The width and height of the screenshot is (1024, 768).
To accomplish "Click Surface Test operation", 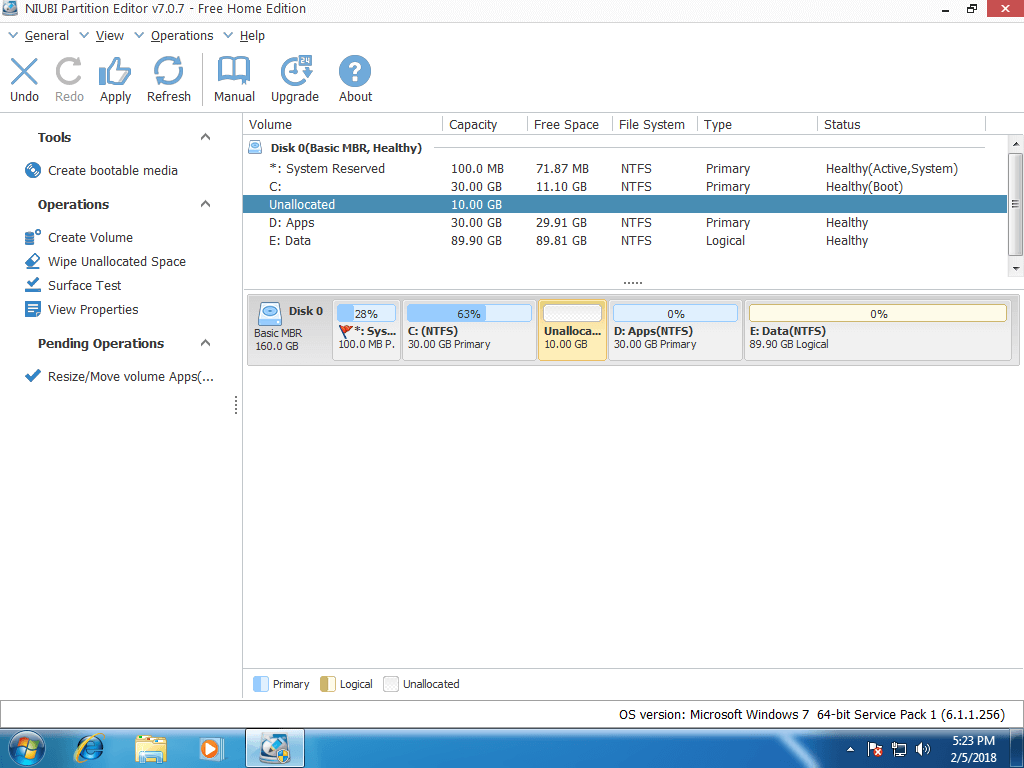I will (x=84, y=285).
